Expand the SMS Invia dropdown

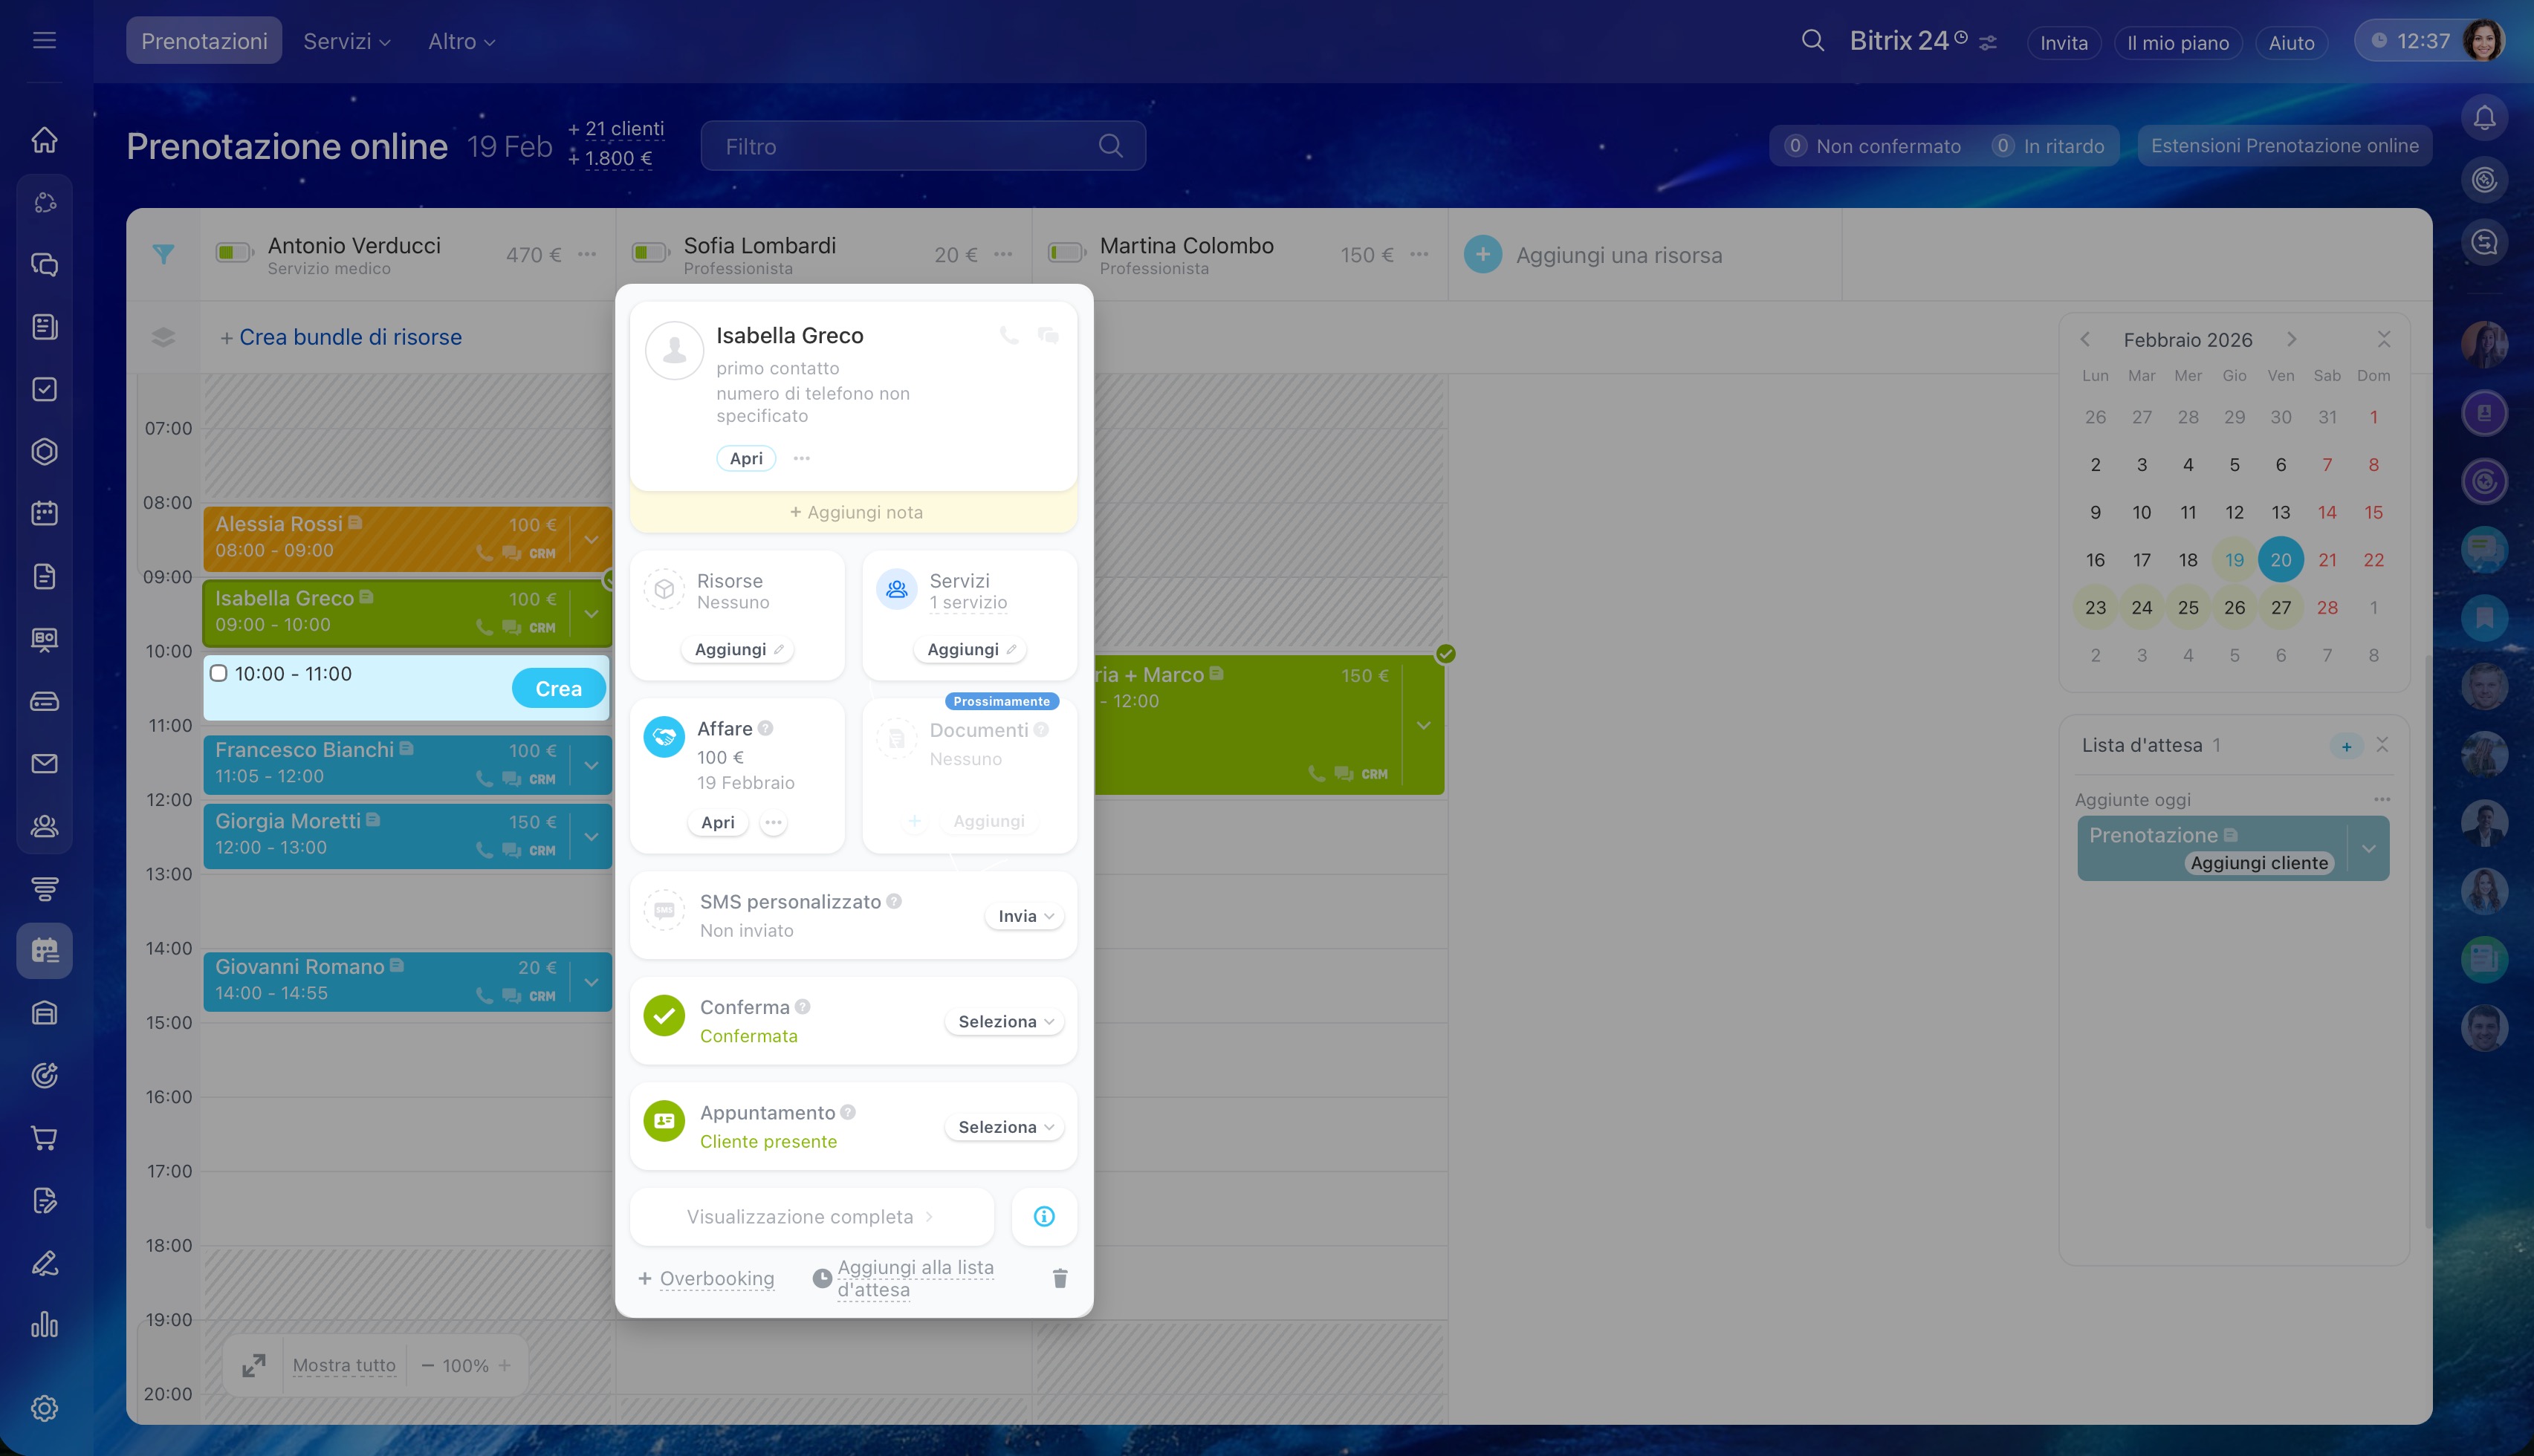1024,916
